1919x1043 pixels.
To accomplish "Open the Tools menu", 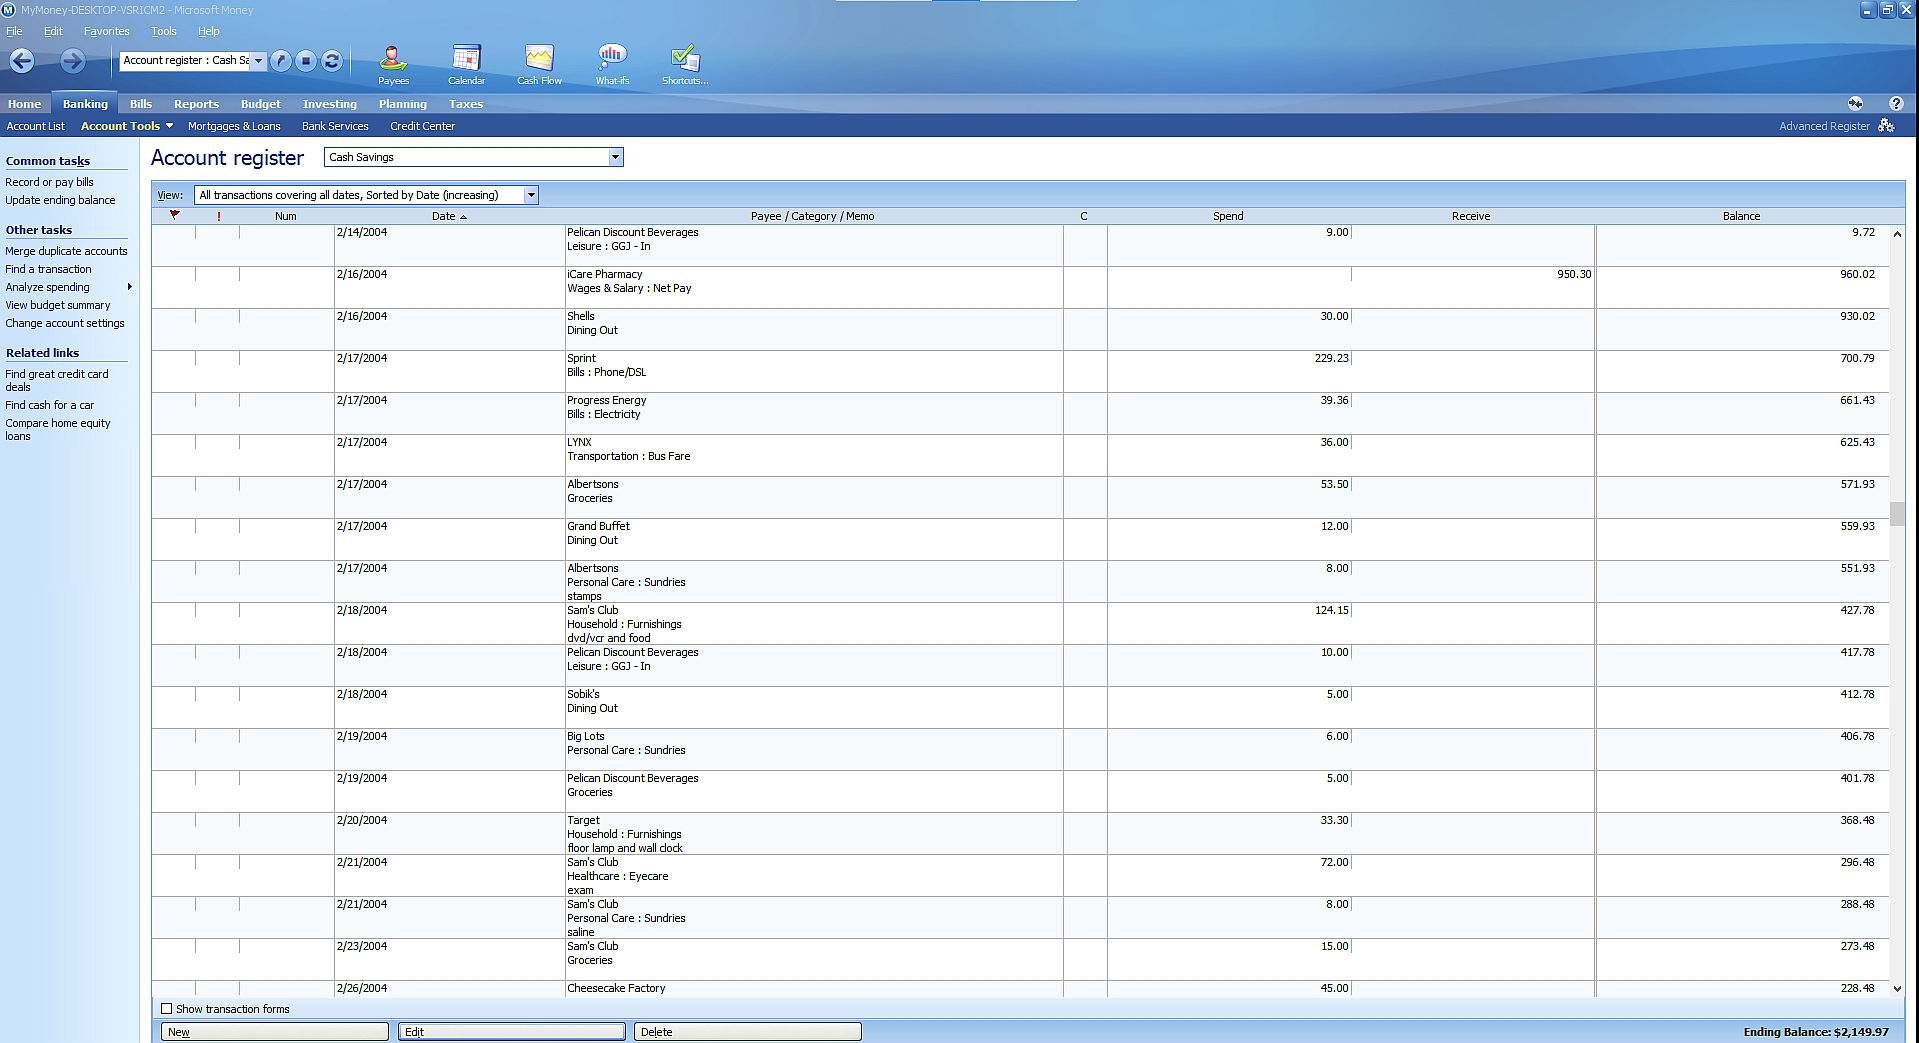I will tap(164, 31).
